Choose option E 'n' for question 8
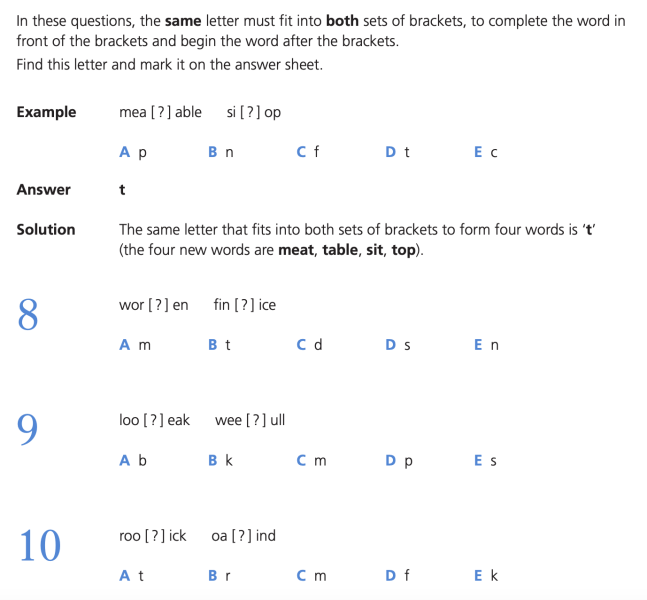The height and width of the screenshot is (600, 647). click(x=486, y=345)
